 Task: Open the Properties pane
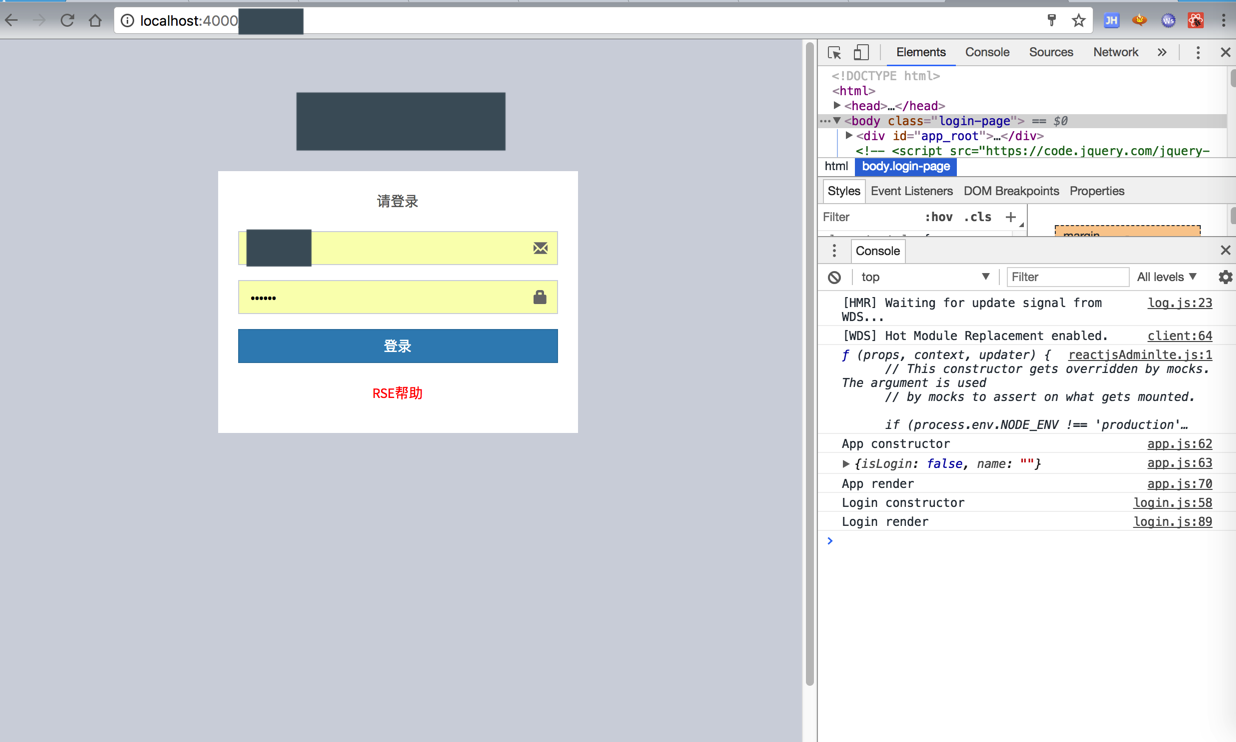click(x=1097, y=191)
